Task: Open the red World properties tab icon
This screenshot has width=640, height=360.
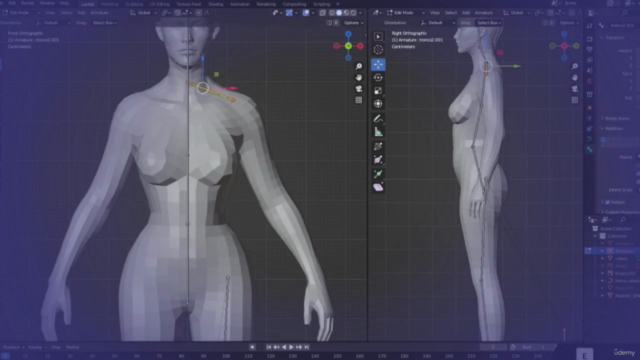Action: point(590,81)
